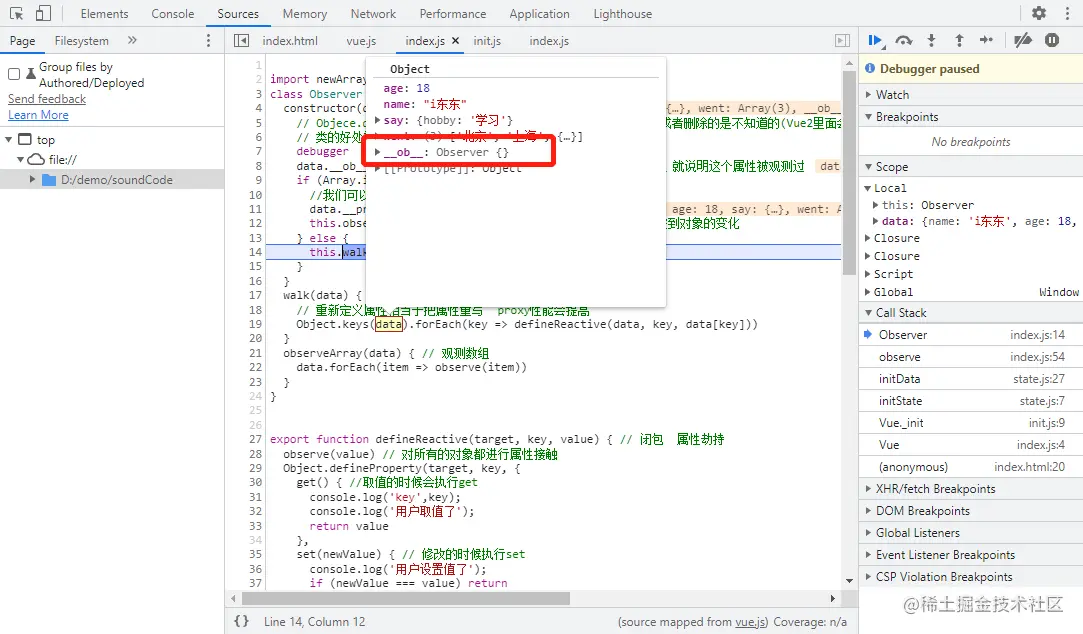Open the index.html file tab

click(x=290, y=41)
